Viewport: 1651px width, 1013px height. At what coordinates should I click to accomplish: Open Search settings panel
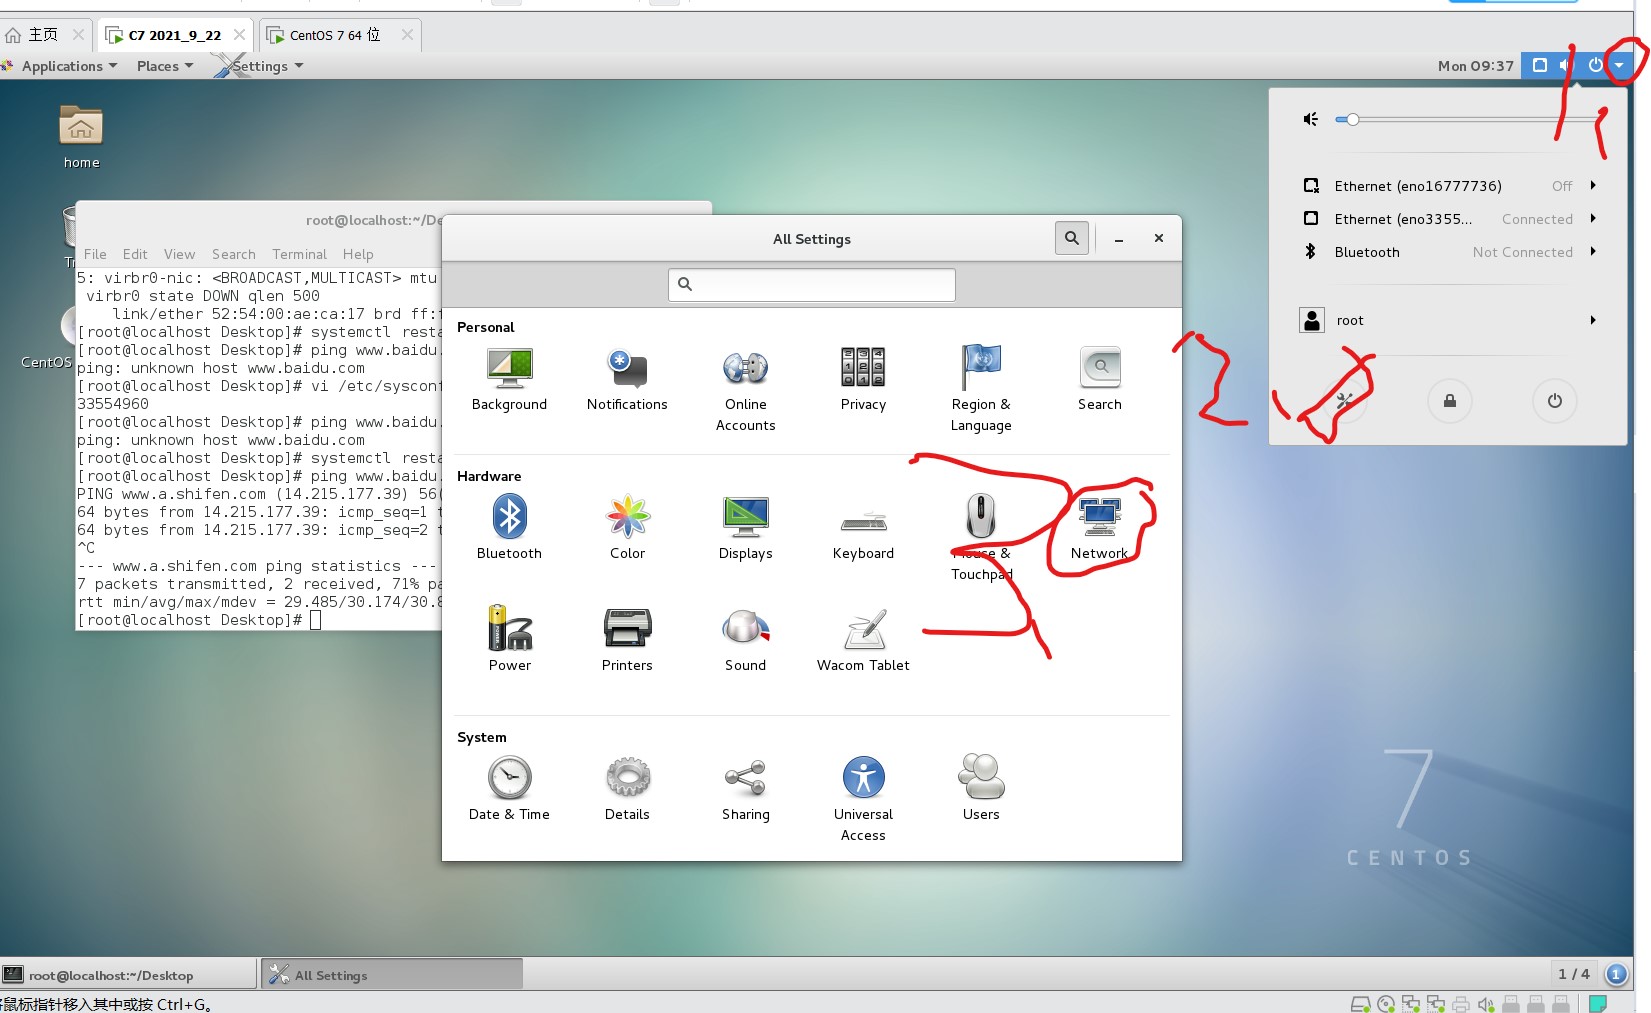1099,380
